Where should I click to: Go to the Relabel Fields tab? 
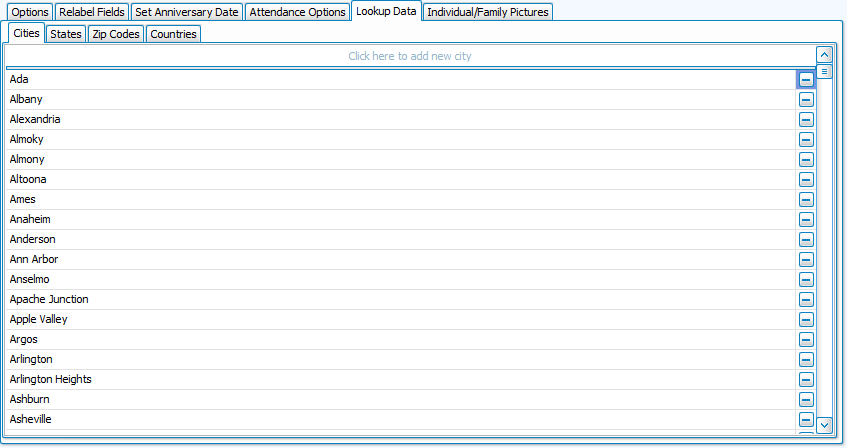[92, 12]
